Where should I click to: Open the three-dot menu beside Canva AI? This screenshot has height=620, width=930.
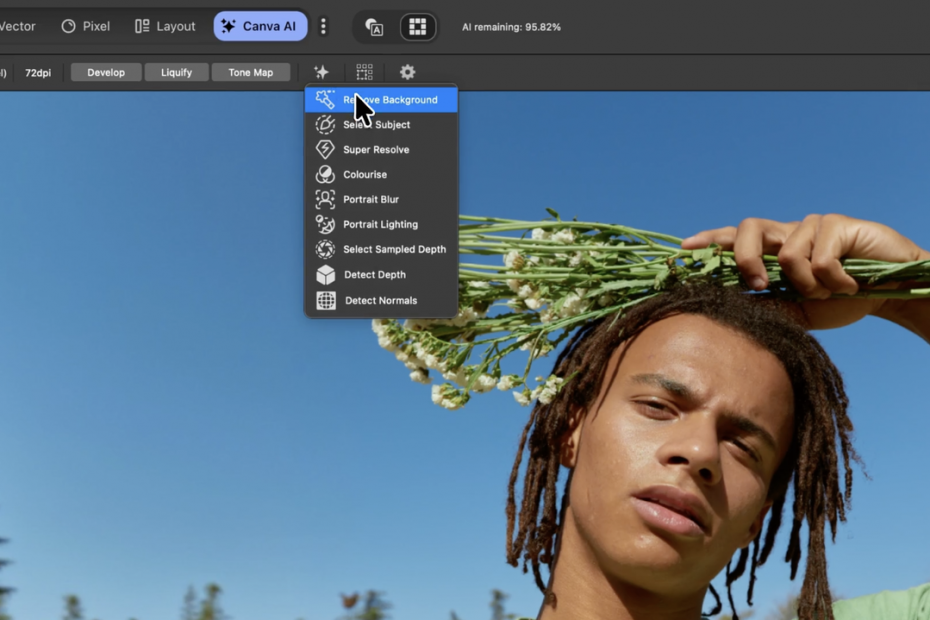click(x=323, y=26)
